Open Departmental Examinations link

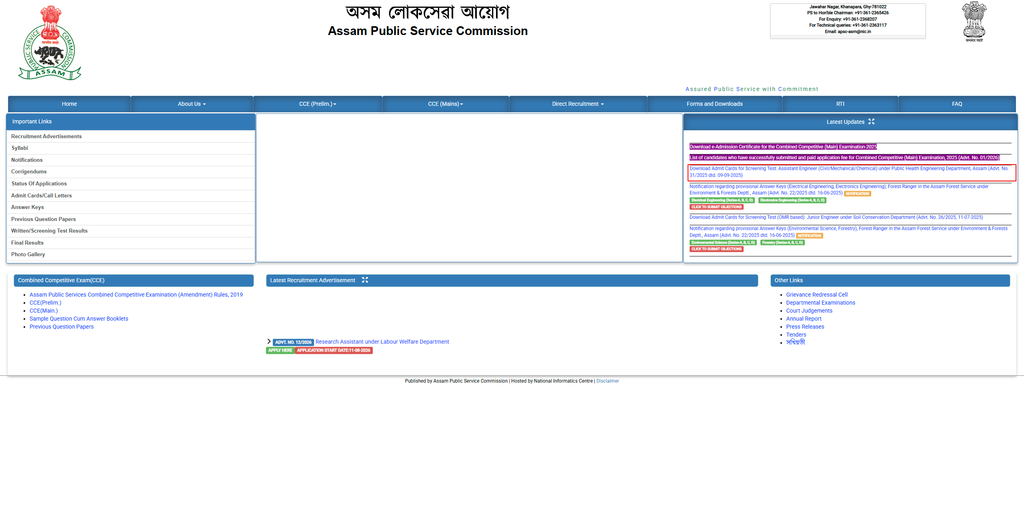click(x=820, y=303)
